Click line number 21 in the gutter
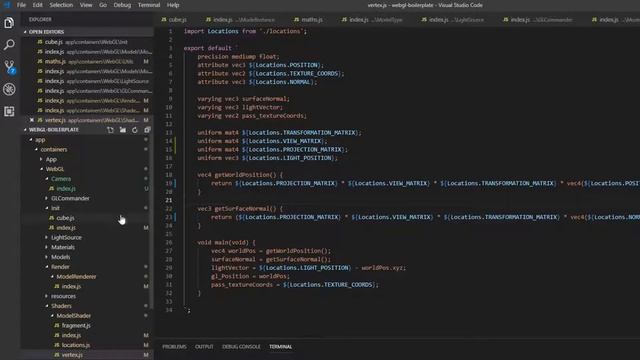Screen dimensions: 640x360 click(169, 200)
